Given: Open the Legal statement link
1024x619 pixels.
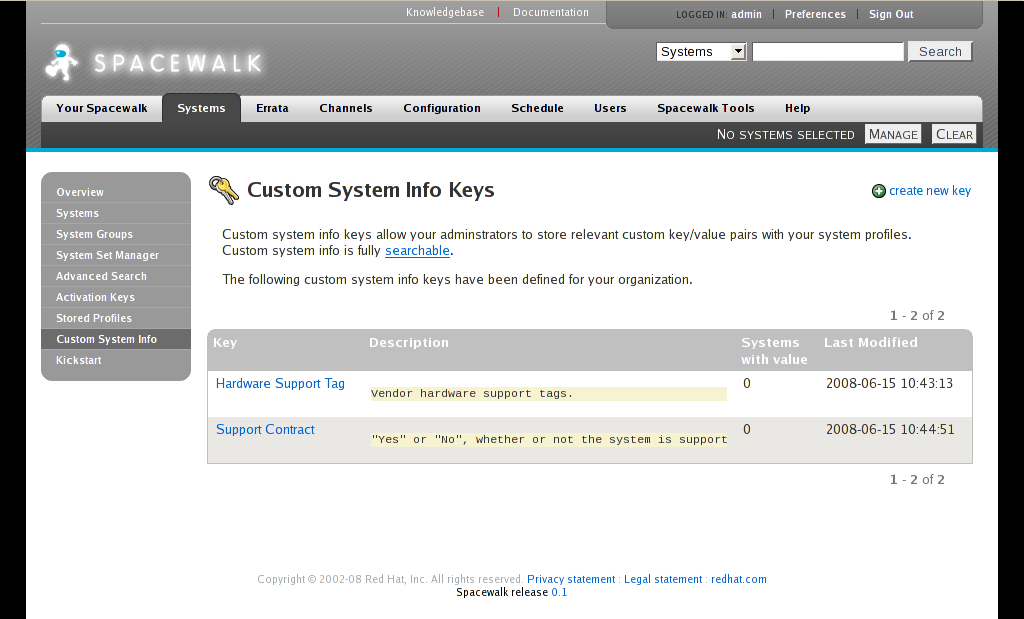Looking at the screenshot, I should tap(663, 579).
